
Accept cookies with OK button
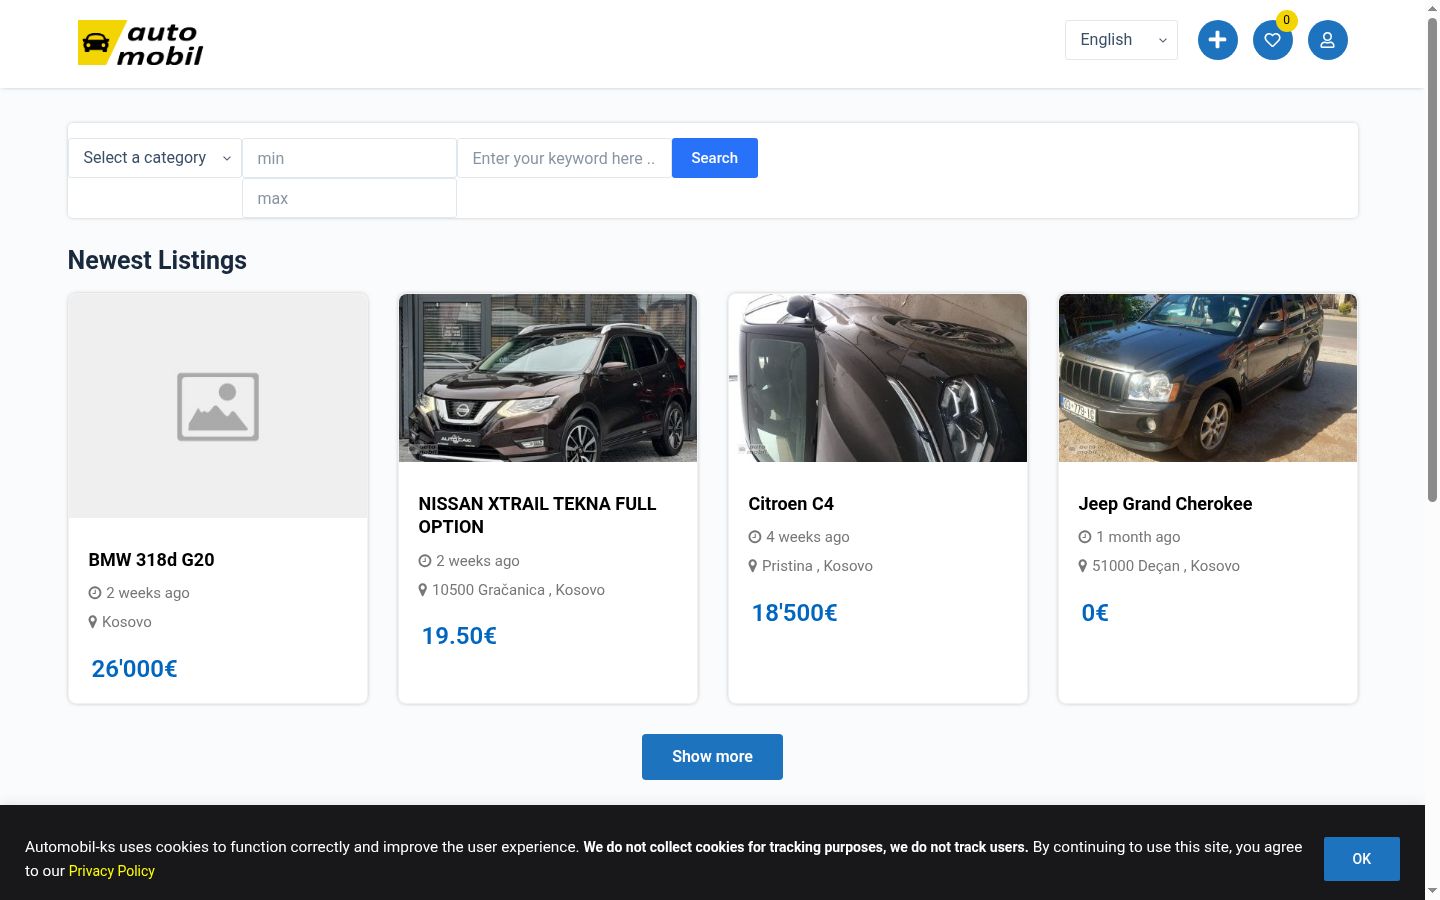pyautogui.click(x=1361, y=859)
